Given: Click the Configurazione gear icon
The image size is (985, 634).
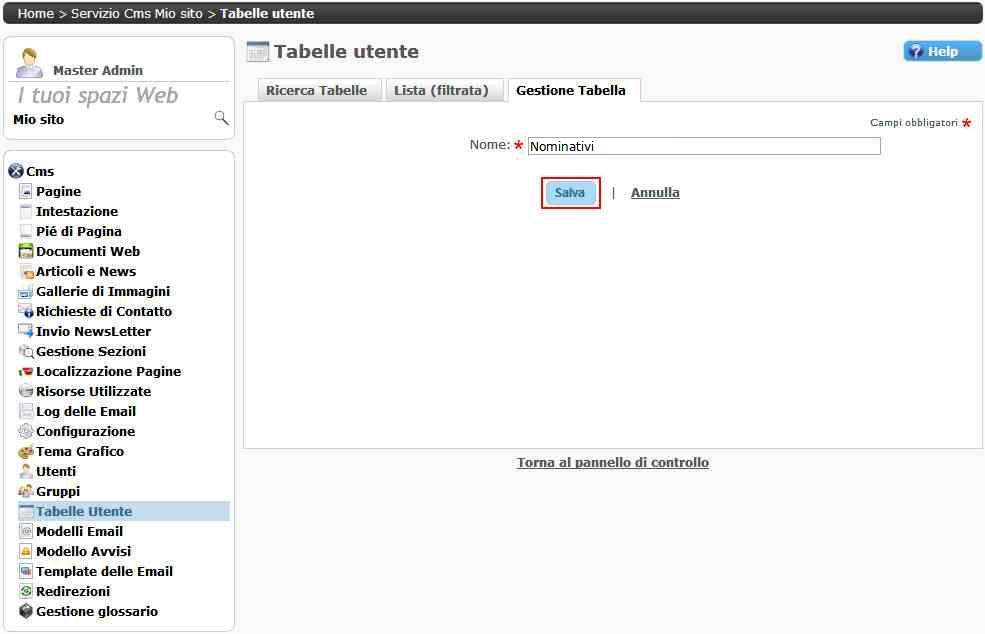Looking at the screenshot, I should [27, 431].
